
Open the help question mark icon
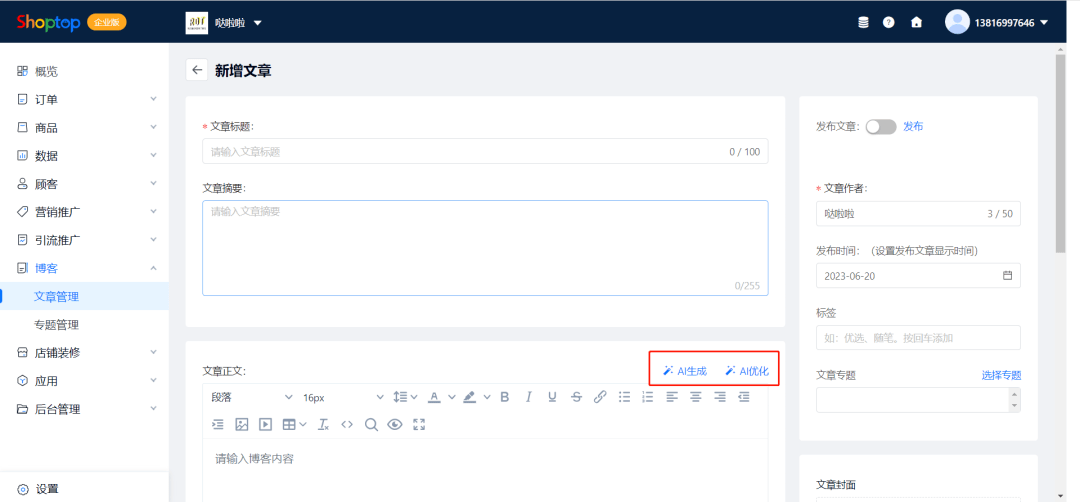888,22
